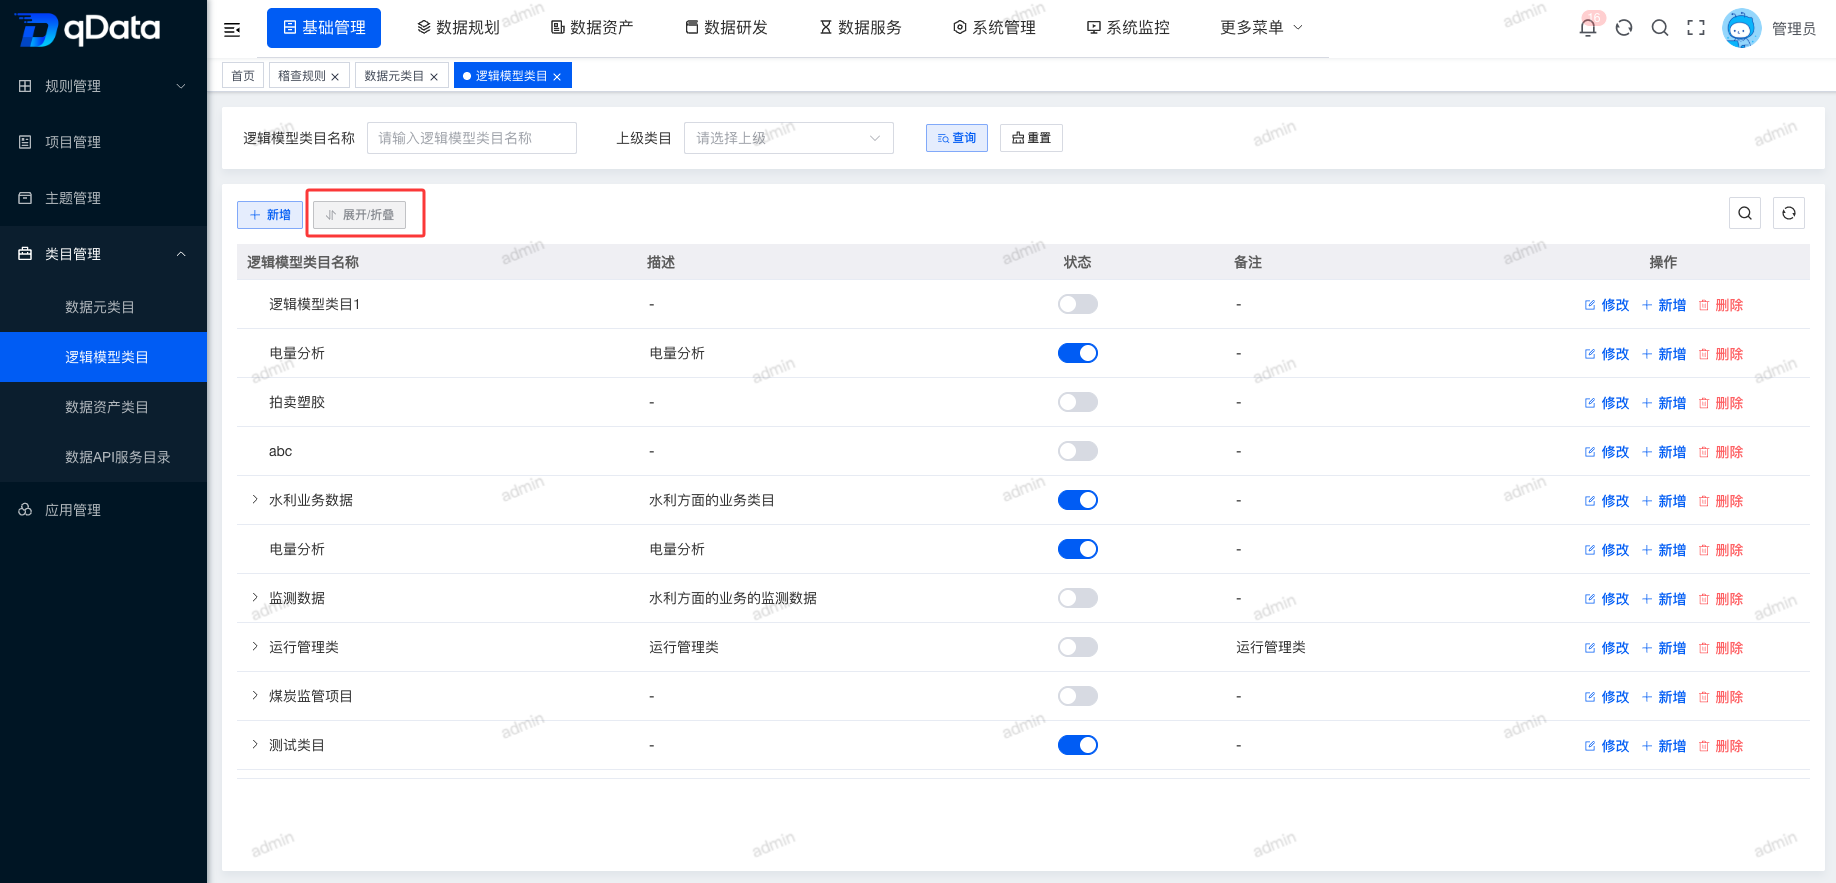Focus the 逻辑模型类目名称 input field
The height and width of the screenshot is (883, 1836).
[472, 138]
